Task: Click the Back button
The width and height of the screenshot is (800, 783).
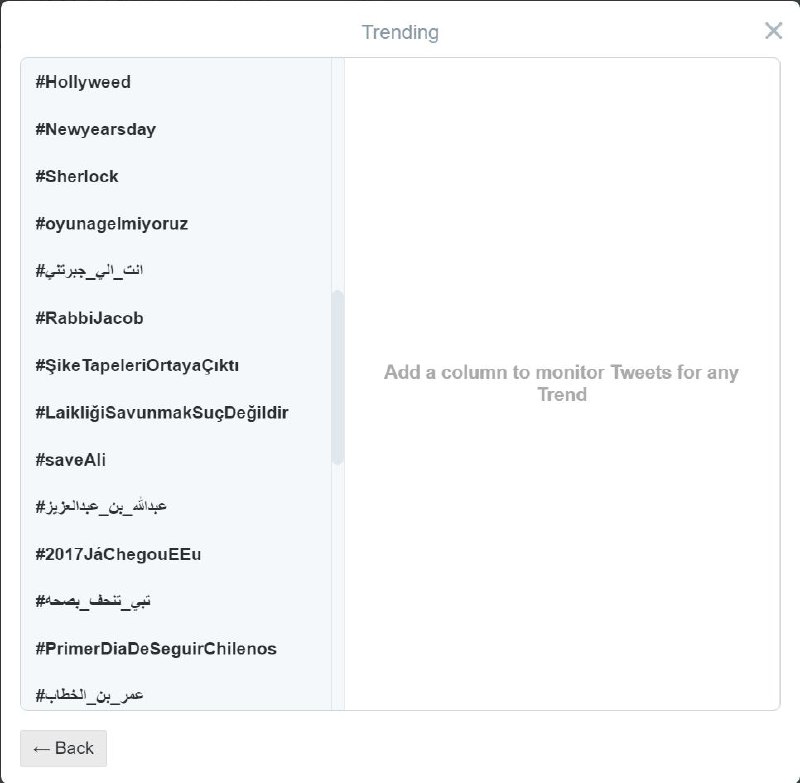Action: click(x=63, y=748)
